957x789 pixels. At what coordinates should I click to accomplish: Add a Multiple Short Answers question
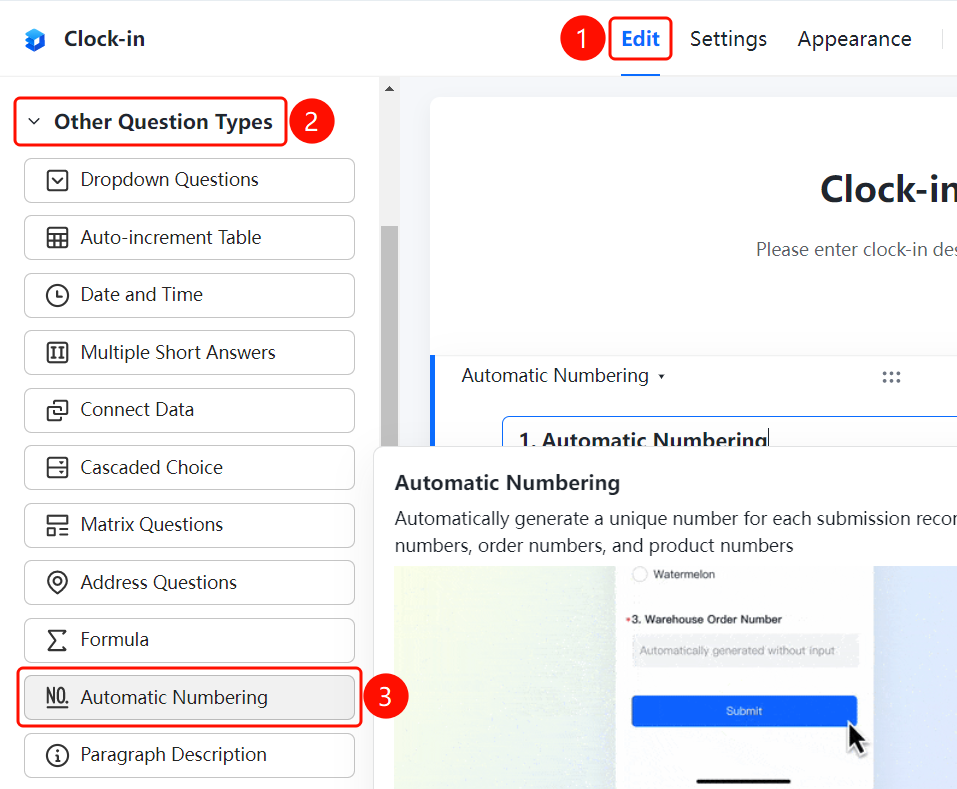click(x=189, y=353)
